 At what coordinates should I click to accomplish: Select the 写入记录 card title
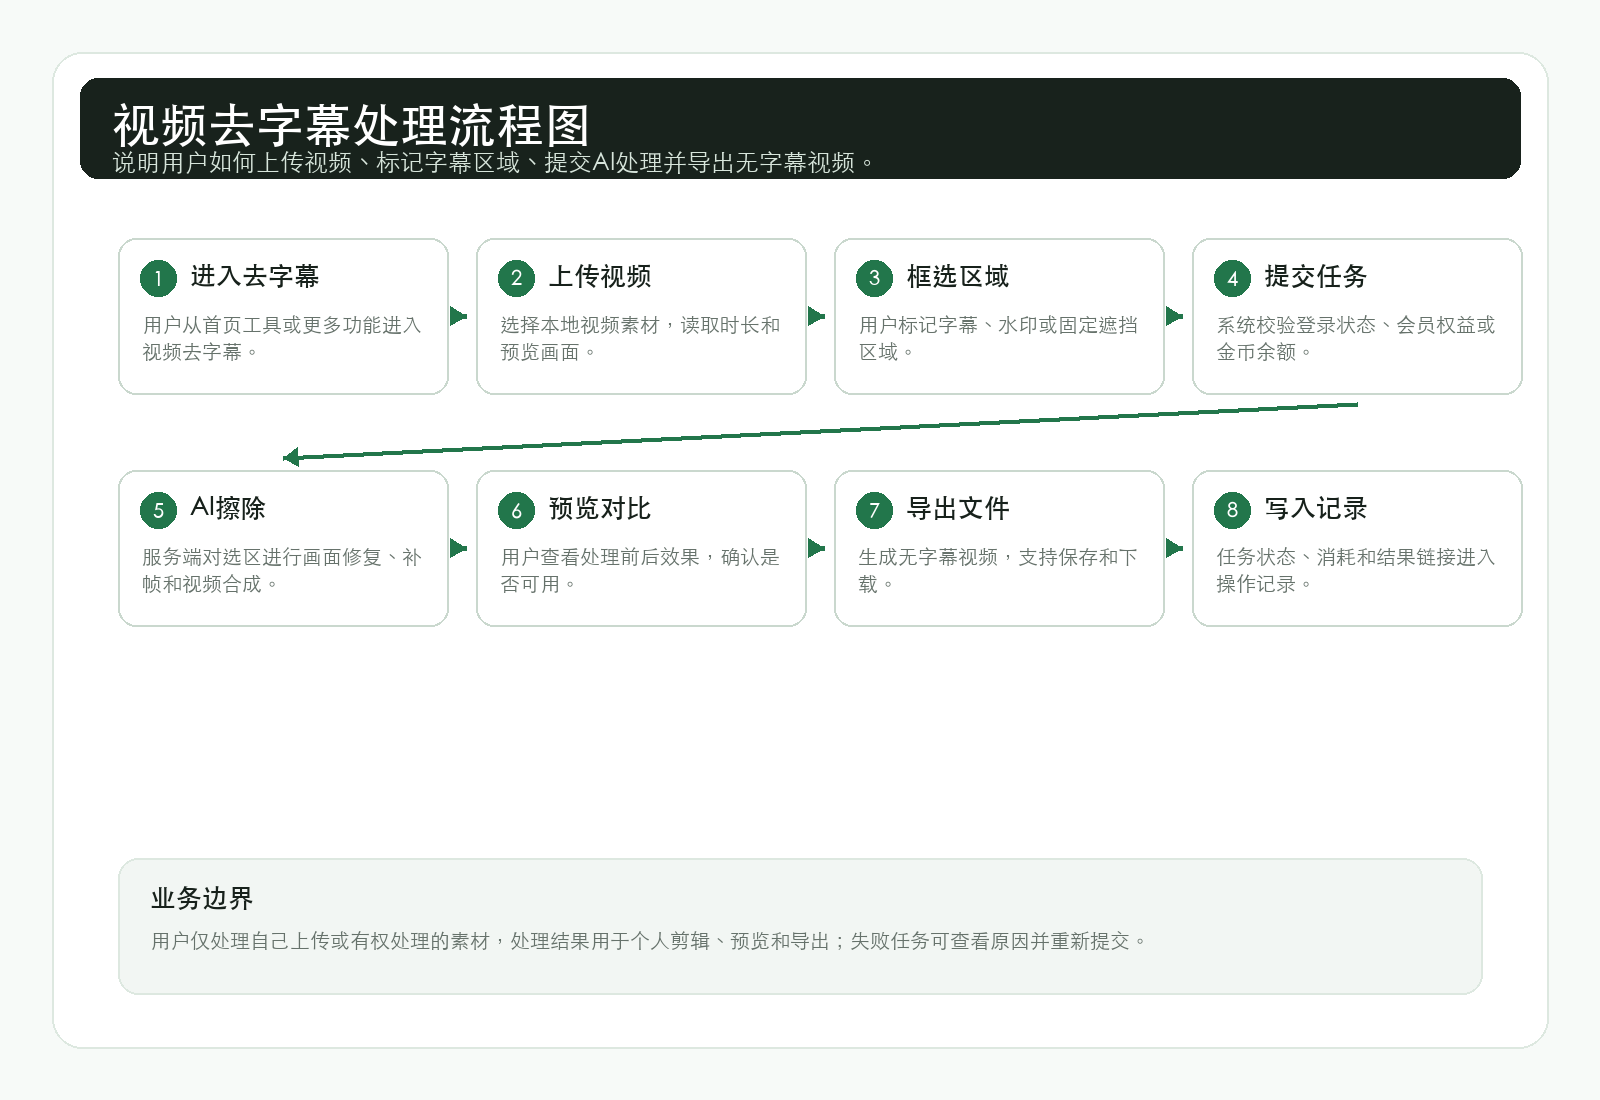tap(1316, 508)
